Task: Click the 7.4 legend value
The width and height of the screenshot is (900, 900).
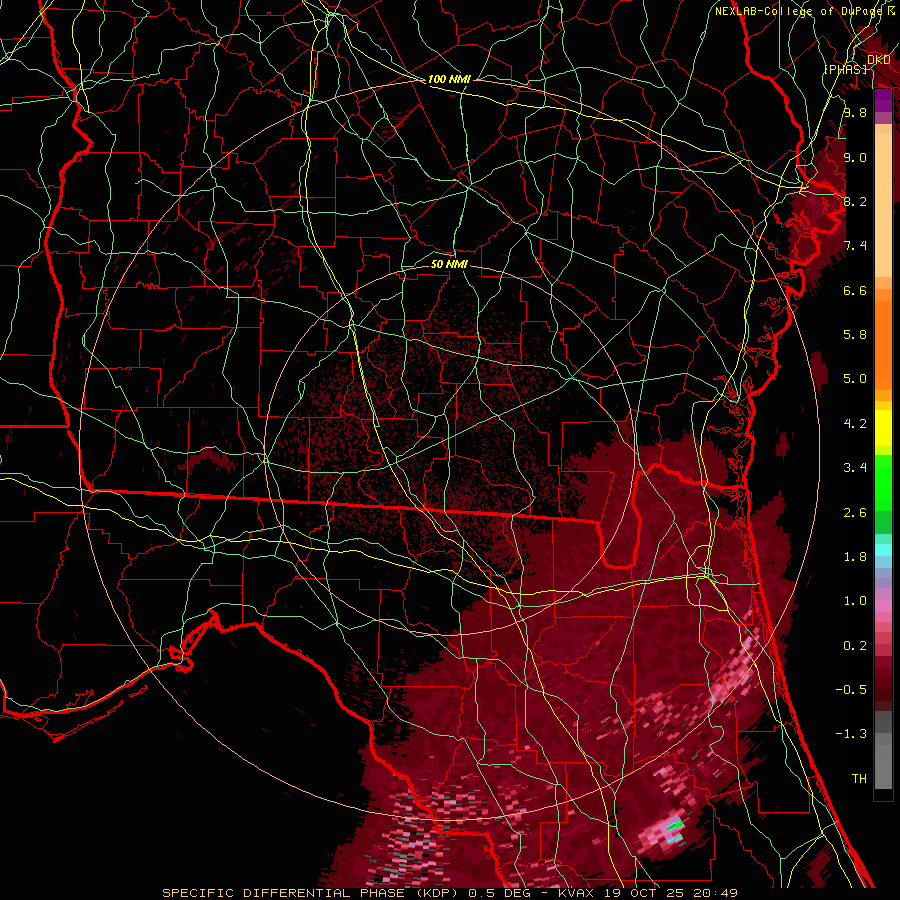Action: point(855,246)
